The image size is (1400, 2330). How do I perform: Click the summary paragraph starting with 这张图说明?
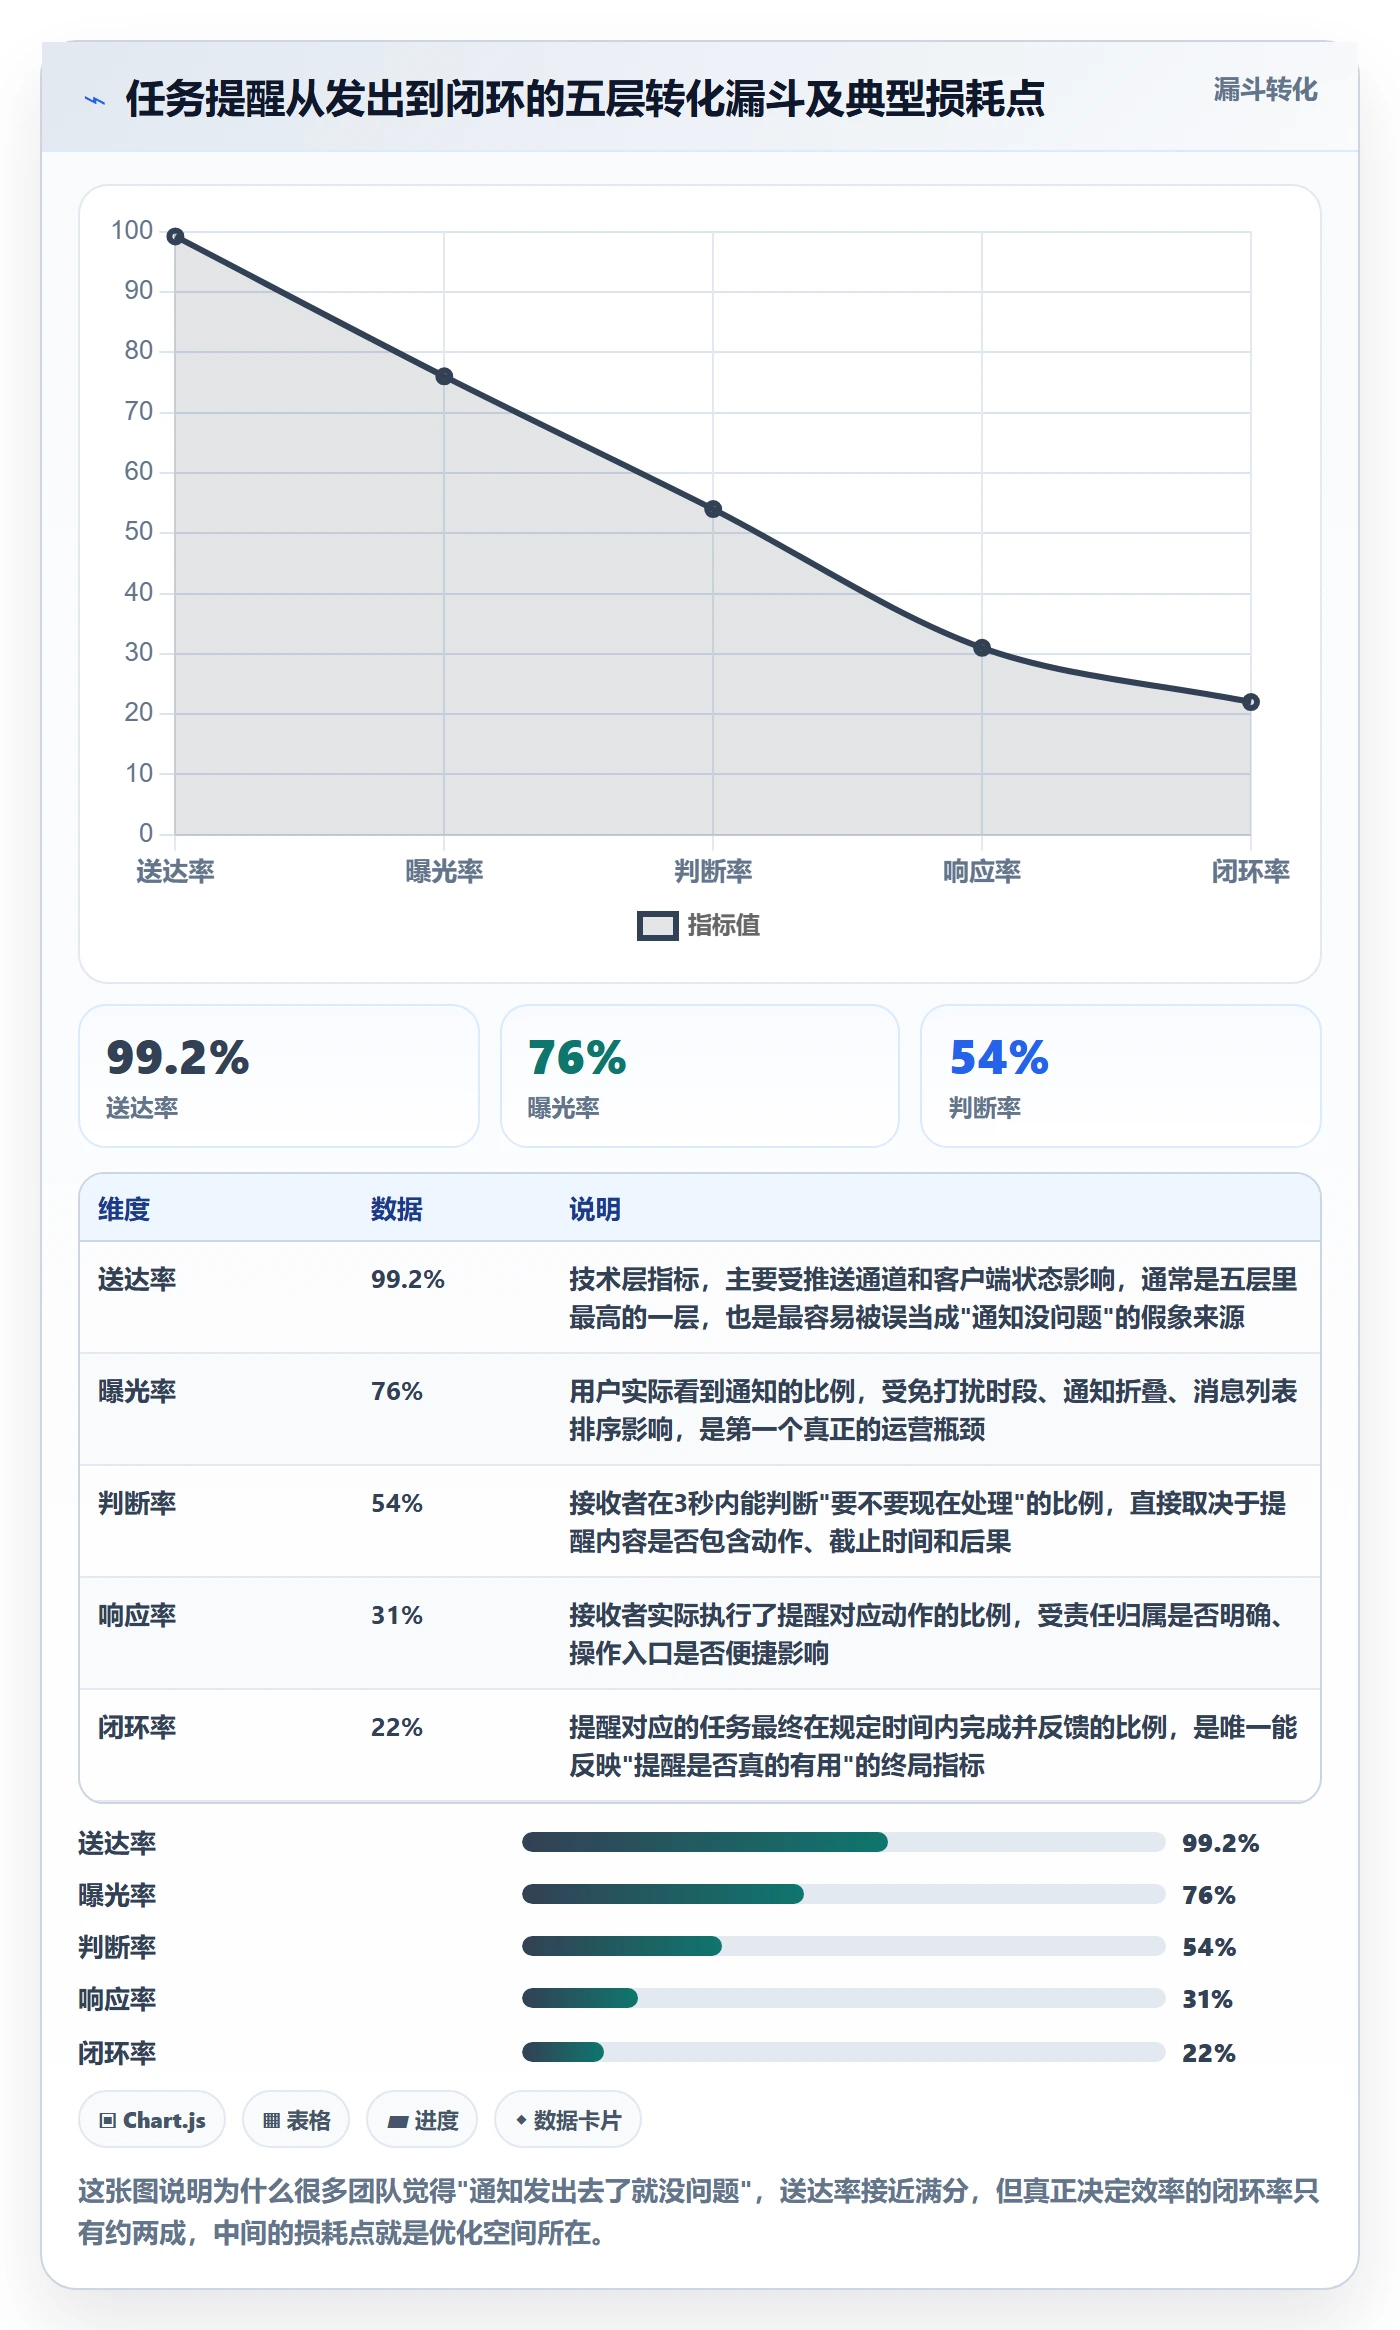[x=699, y=2211]
